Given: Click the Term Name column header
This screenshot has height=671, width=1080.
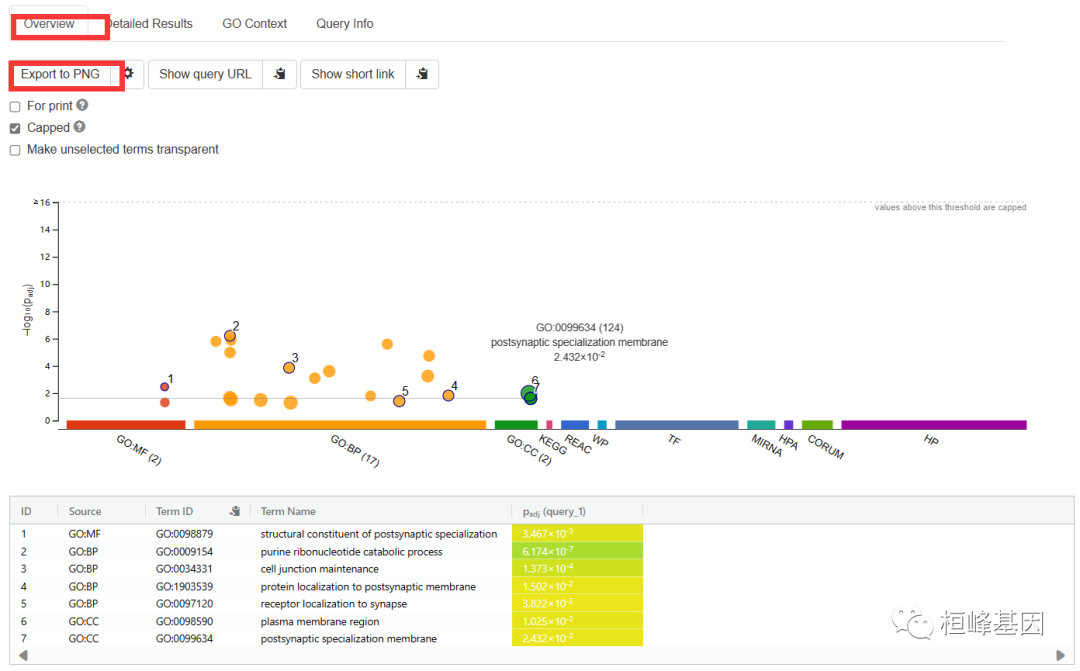Looking at the screenshot, I should click(x=288, y=511).
